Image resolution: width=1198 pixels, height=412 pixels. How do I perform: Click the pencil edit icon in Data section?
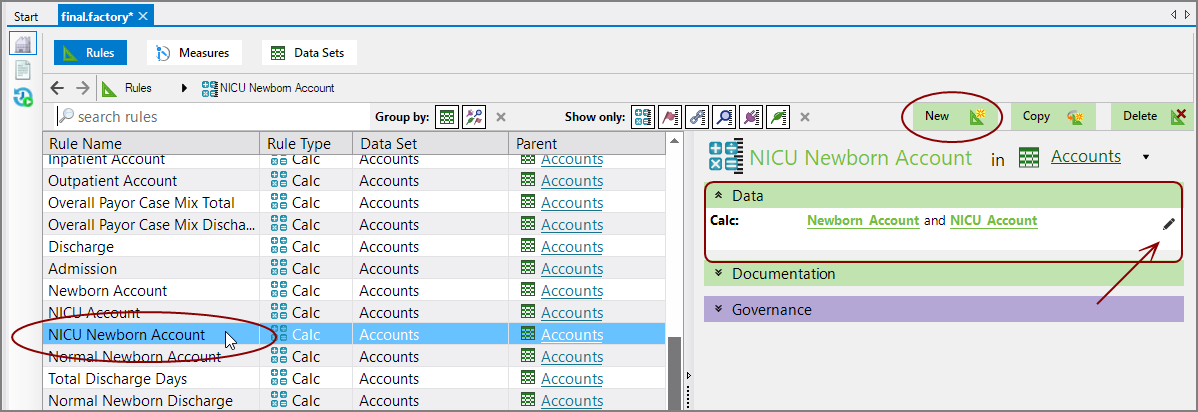point(1169,225)
